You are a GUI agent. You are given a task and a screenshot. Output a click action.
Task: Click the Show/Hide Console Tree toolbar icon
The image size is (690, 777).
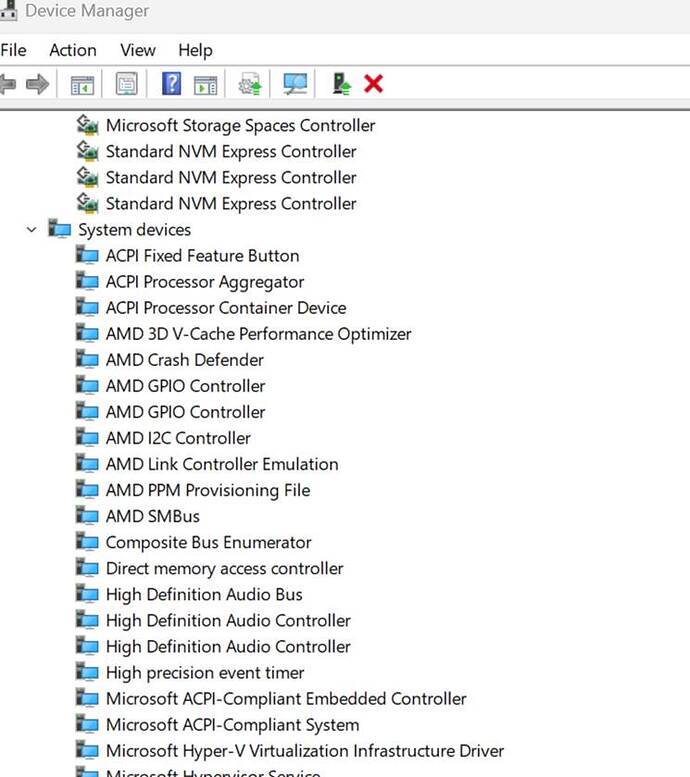(x=82, y=85)
